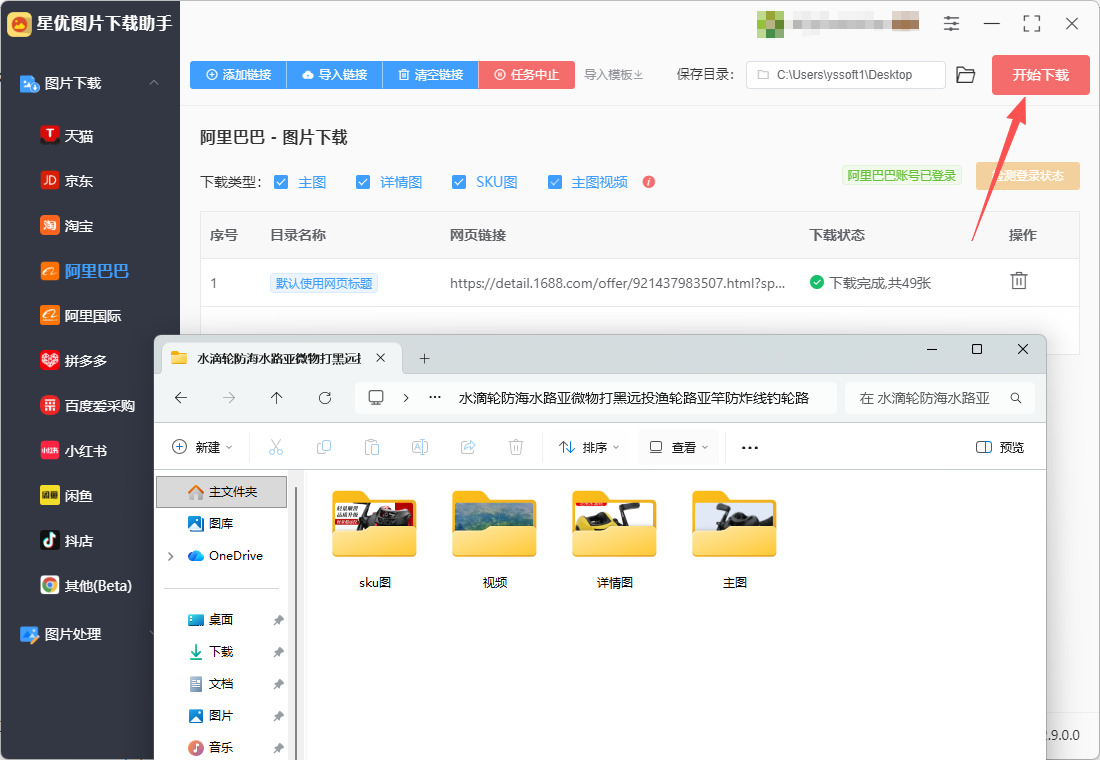Click the copy icon in Explorer toolbar
The height and width of the screenshot is (760, 1100).
[x=323, y=447]
